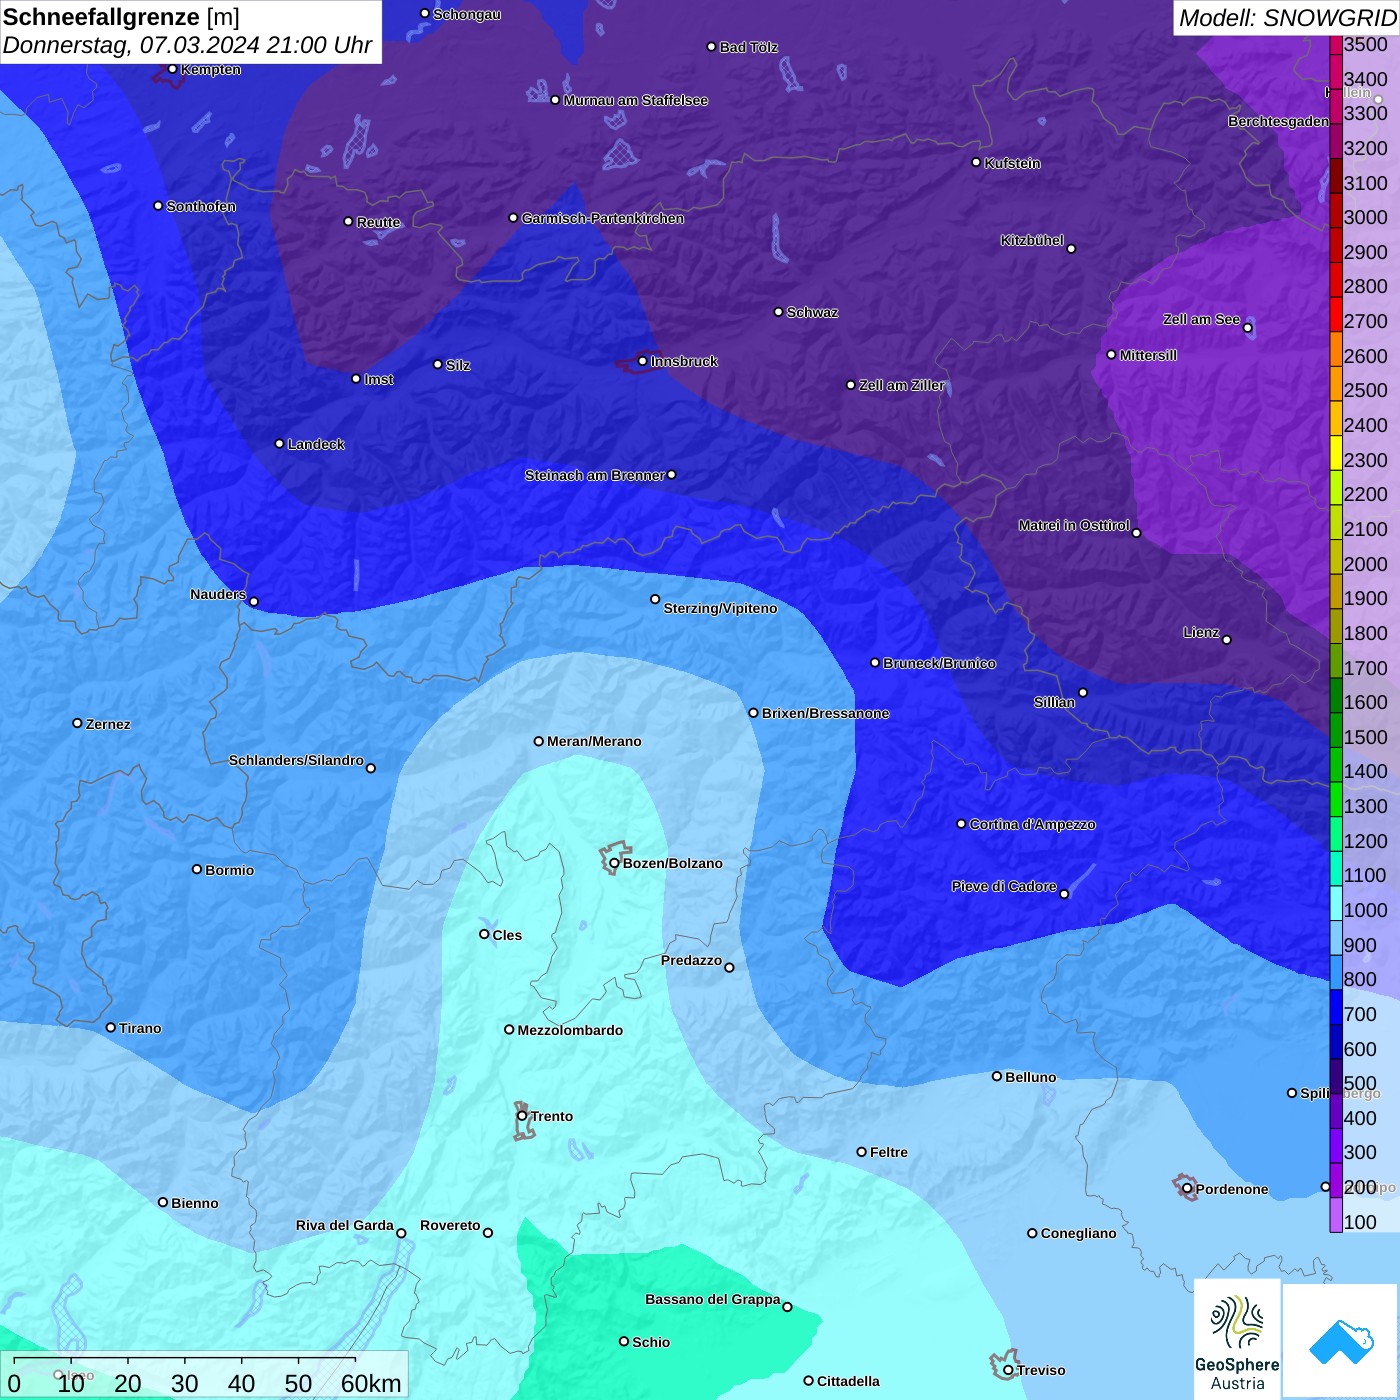Click the Predazzo town label
The height and width of the screenshot is (1400, 1400).
tap(691, 960)
